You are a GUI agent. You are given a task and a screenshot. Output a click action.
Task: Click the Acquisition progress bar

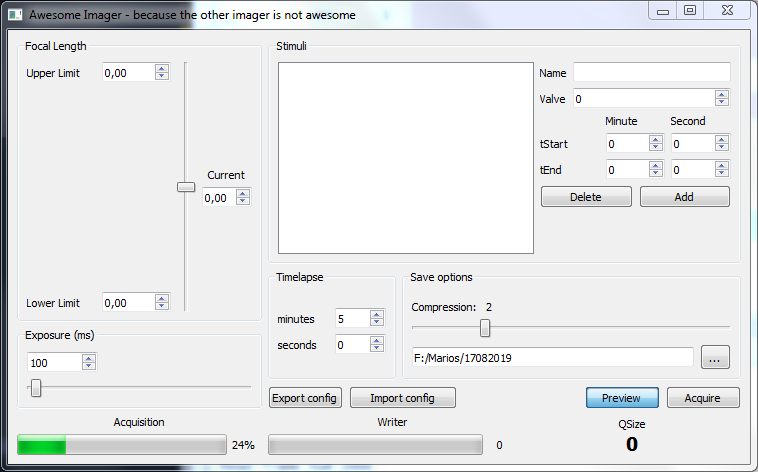point(122,445)
